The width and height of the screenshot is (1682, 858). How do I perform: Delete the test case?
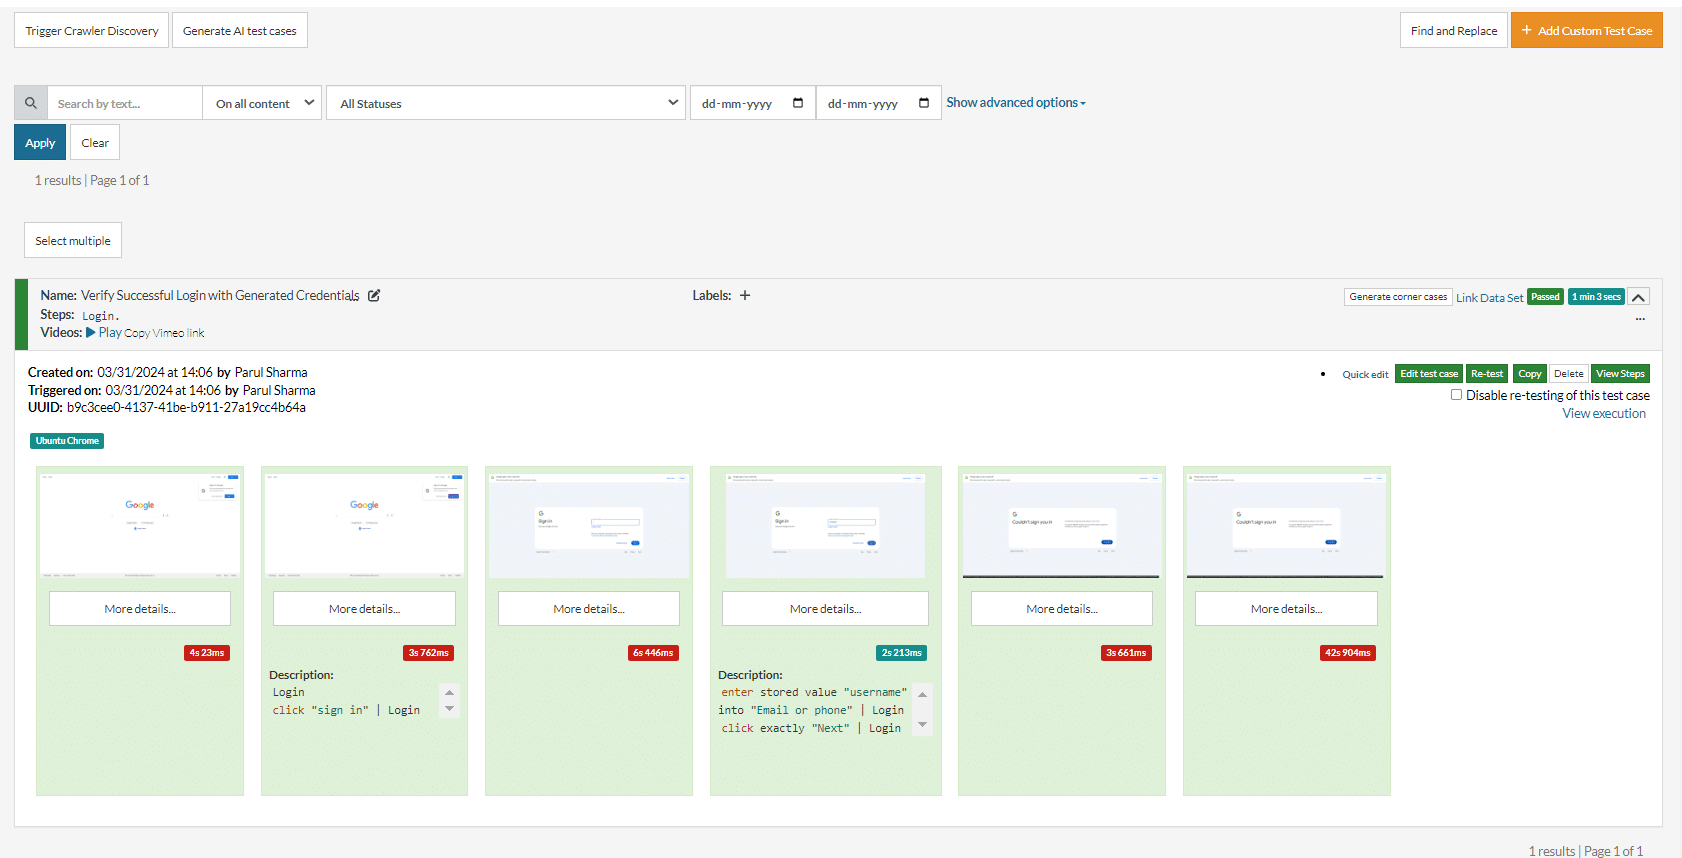click(x=1569, y=374)
